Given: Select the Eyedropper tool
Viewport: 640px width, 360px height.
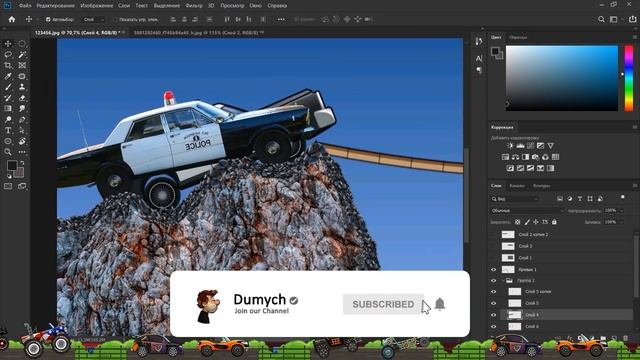Looking at the screenshot, I should coord(8,76).
